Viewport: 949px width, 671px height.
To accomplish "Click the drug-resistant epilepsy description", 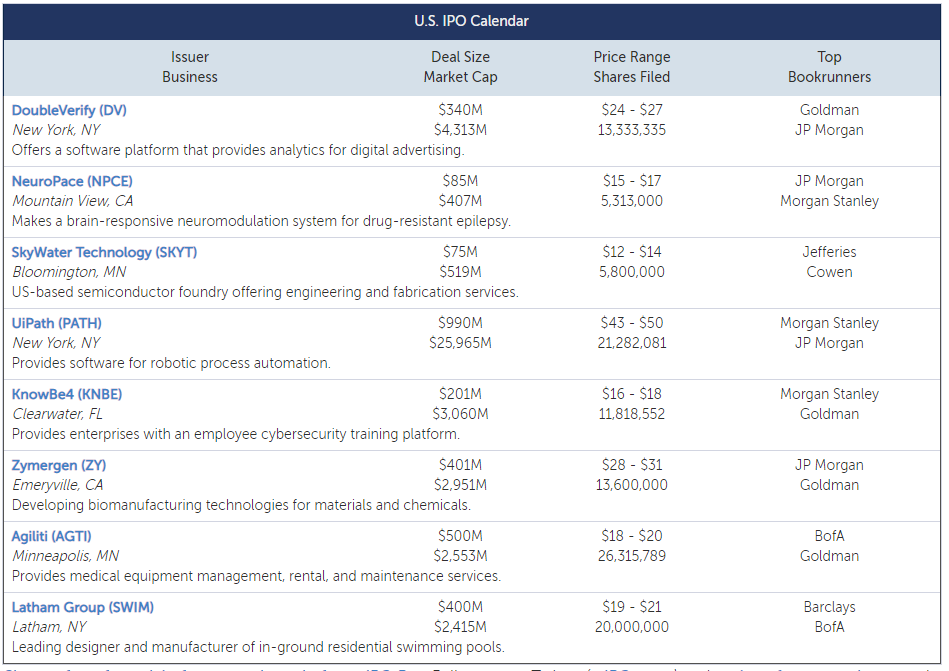I will coord(261,221).
